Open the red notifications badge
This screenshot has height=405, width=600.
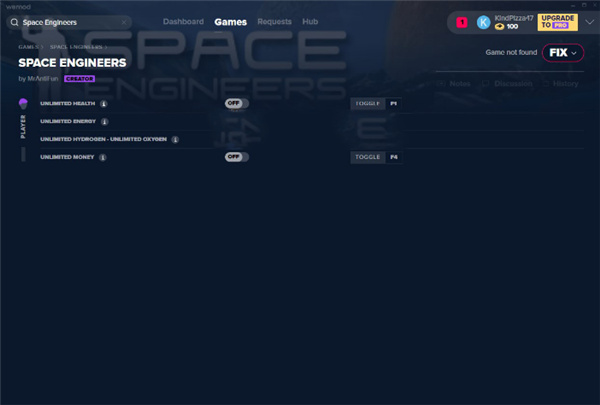[462, 22]
